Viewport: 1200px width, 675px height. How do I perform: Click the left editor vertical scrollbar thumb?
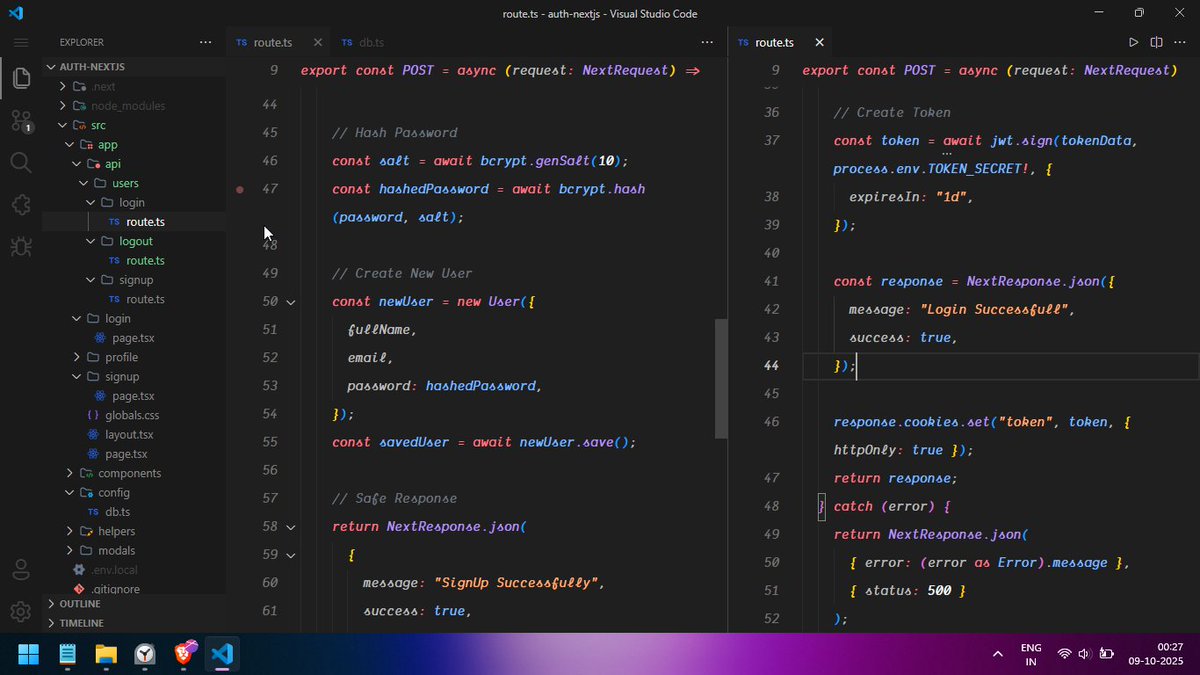pyautogui.click(x=721, y=379)
